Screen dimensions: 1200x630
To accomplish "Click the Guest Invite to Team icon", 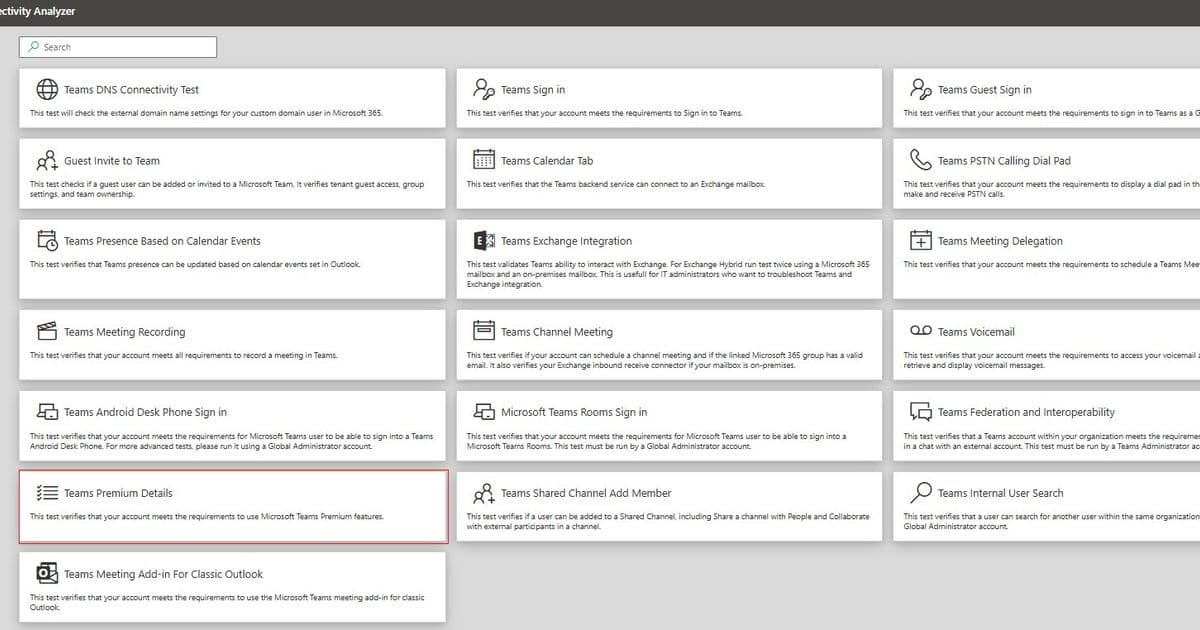I will tap(47, 160).
